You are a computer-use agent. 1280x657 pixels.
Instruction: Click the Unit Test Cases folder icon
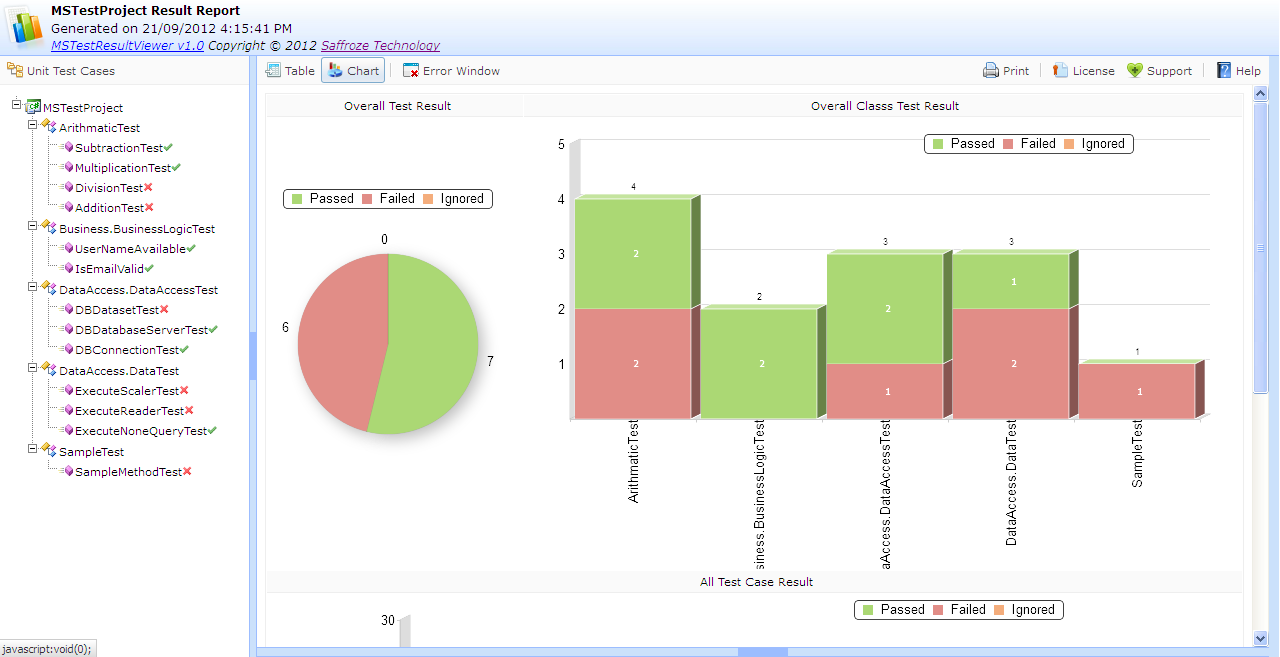(14, 71)
